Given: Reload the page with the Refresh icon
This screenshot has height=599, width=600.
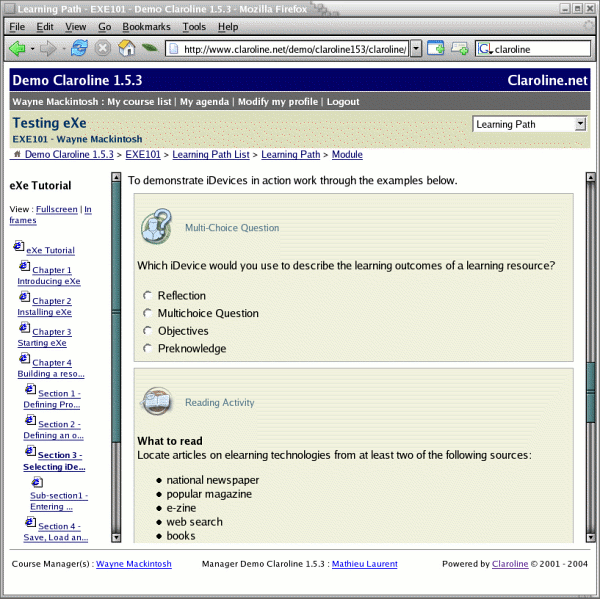Looking at the screenshot, I should [79, 49].
